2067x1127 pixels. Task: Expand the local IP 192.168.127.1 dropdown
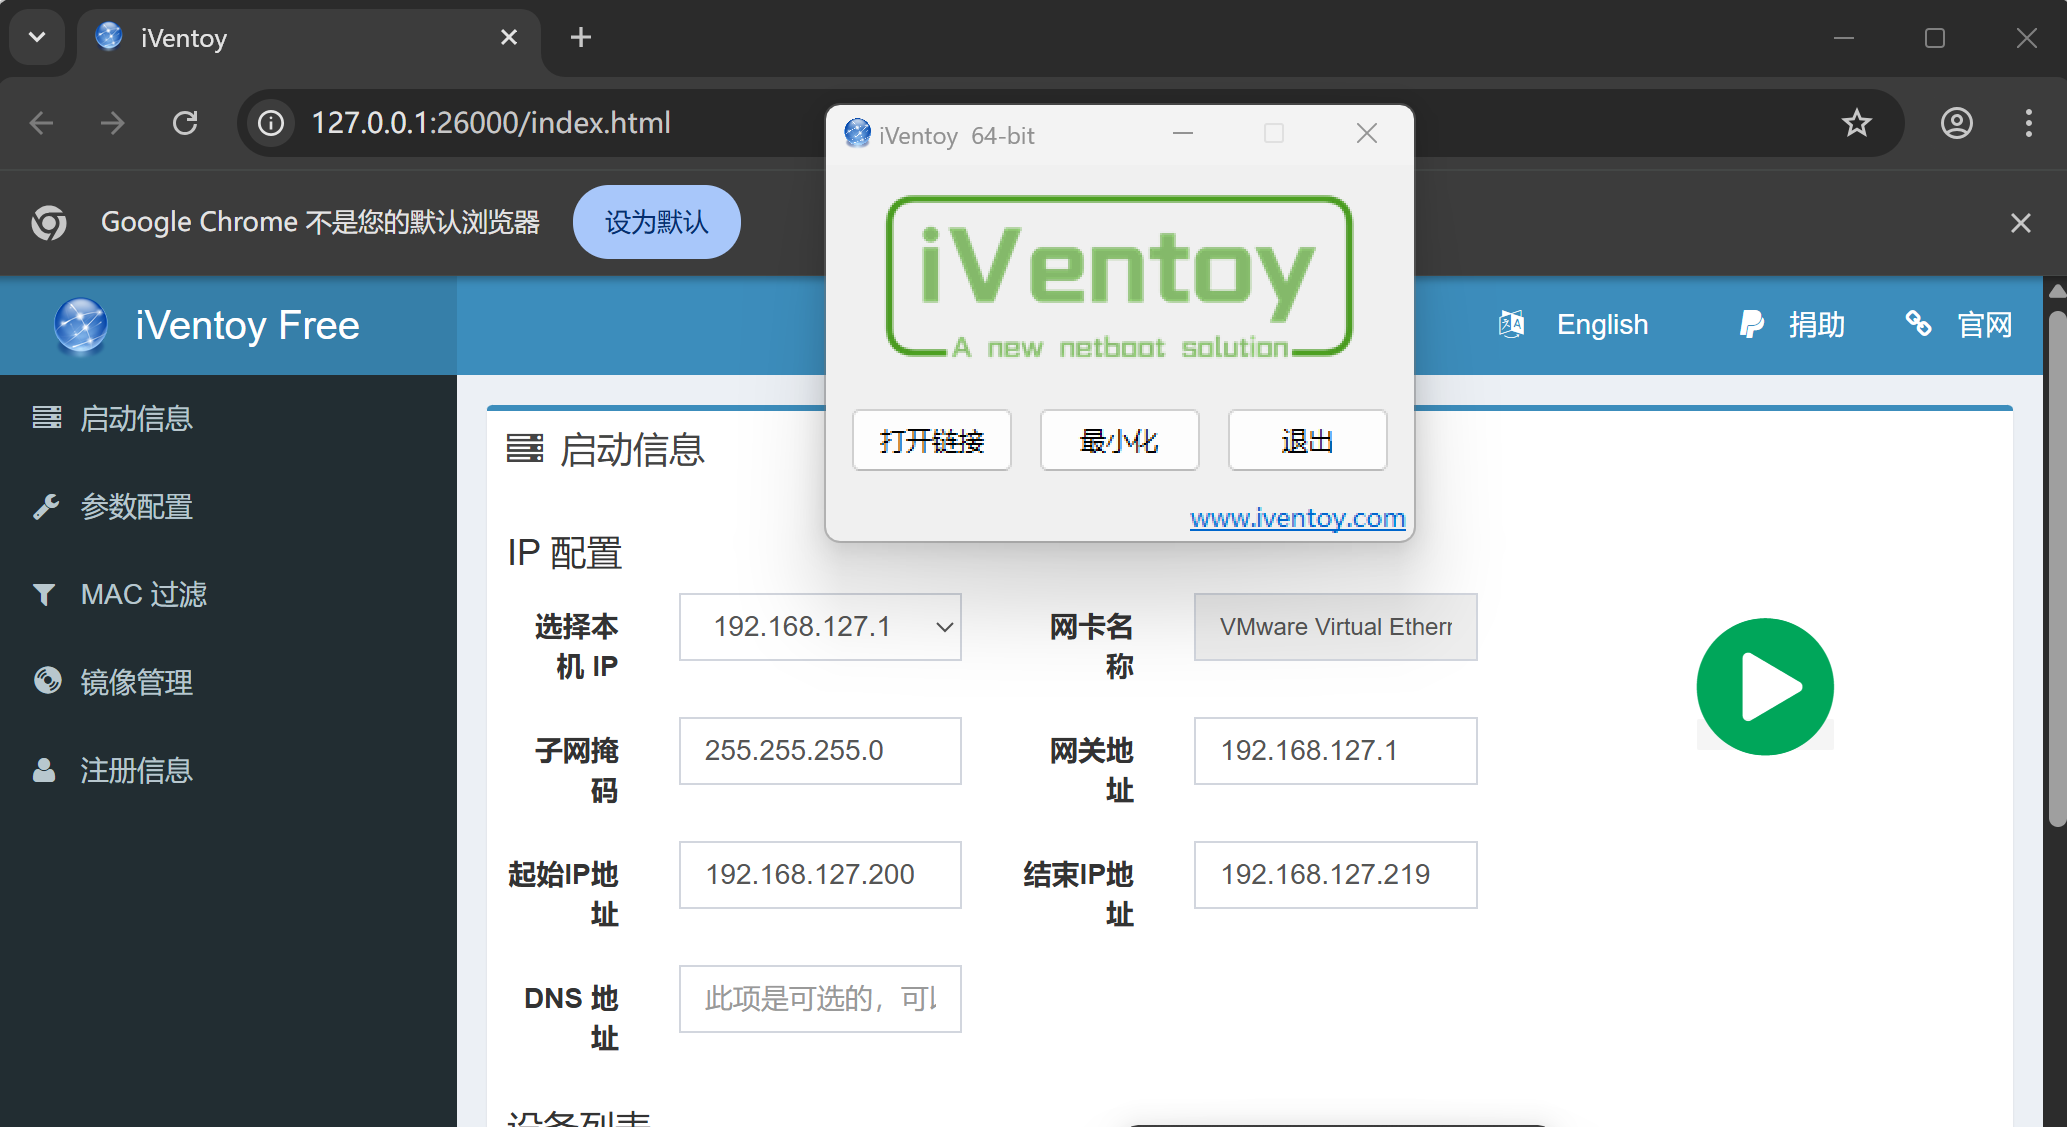(x=820, y=627)
